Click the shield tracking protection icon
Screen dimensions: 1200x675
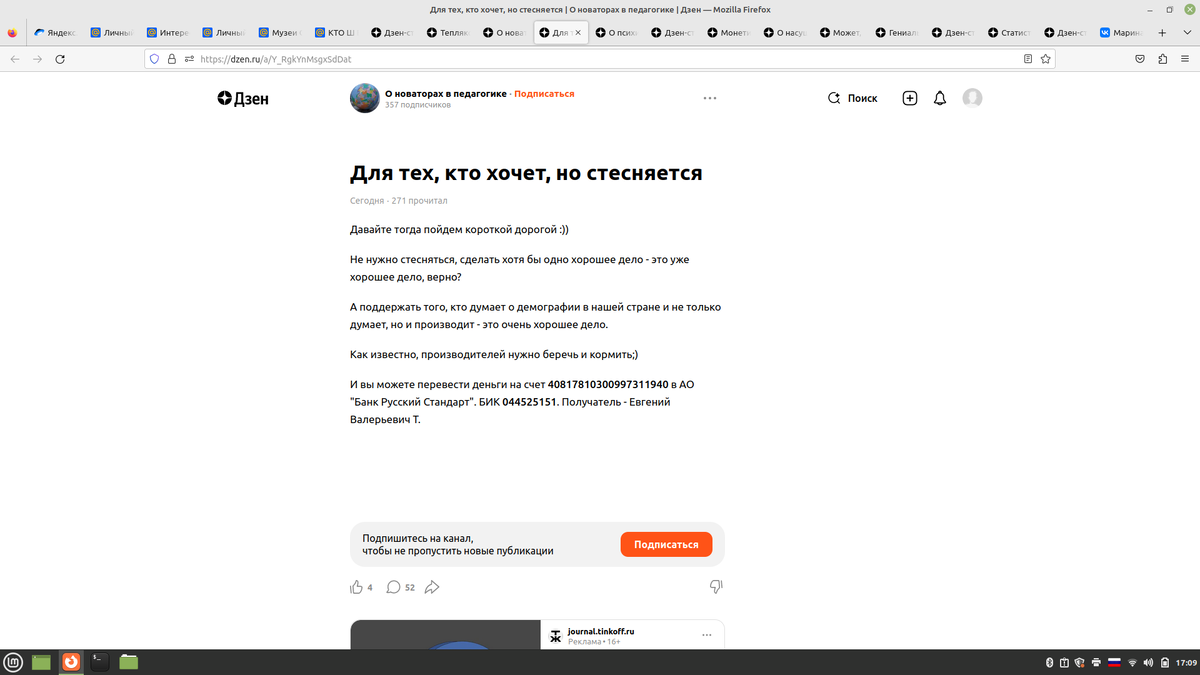(x=154, y=59)
